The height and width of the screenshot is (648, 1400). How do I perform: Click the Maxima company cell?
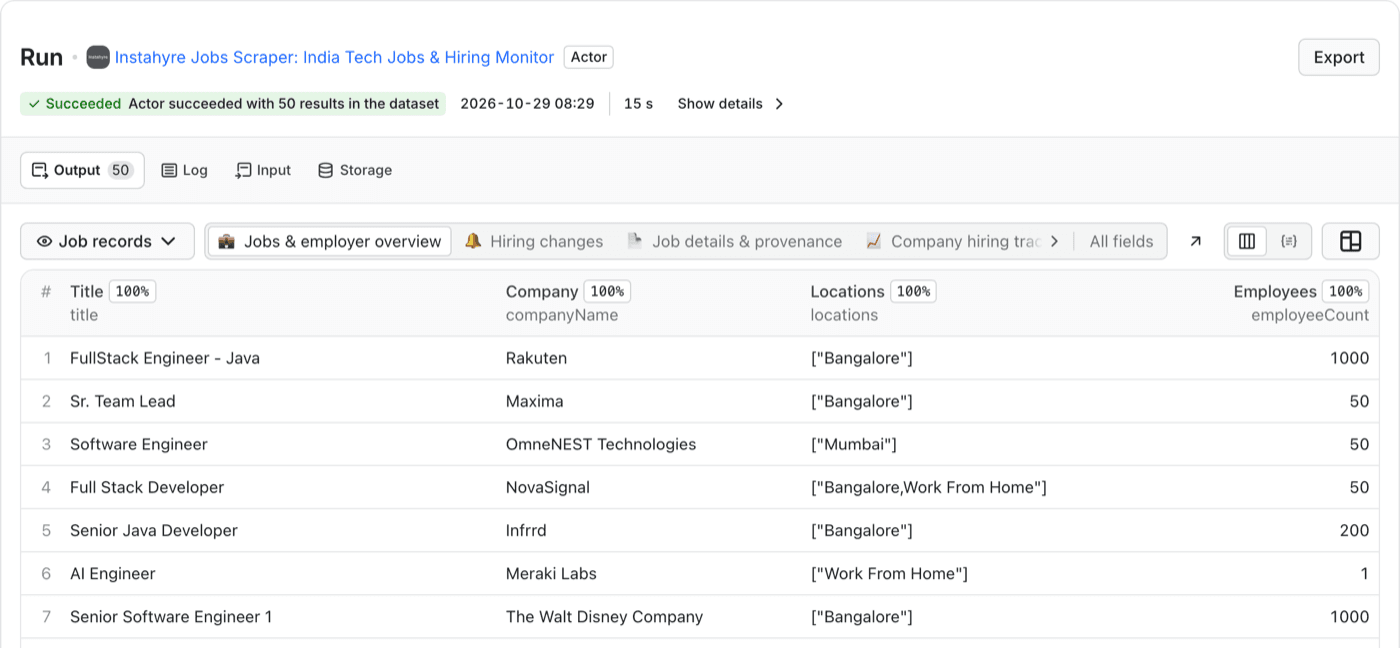click(x=535, y=401)
